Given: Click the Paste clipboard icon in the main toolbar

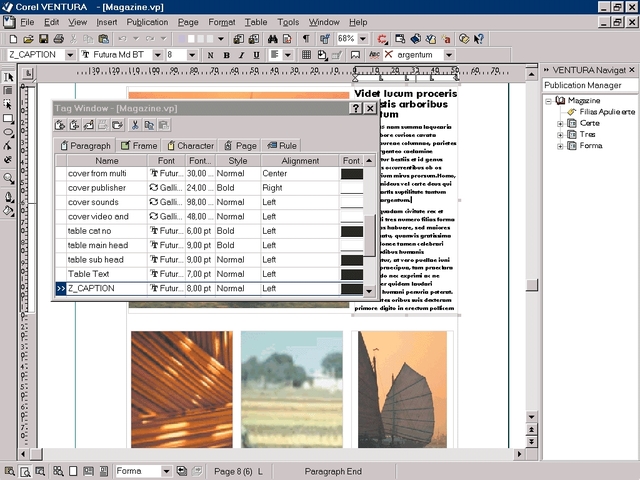Looking at the screenshot, I should coord(104,39).
